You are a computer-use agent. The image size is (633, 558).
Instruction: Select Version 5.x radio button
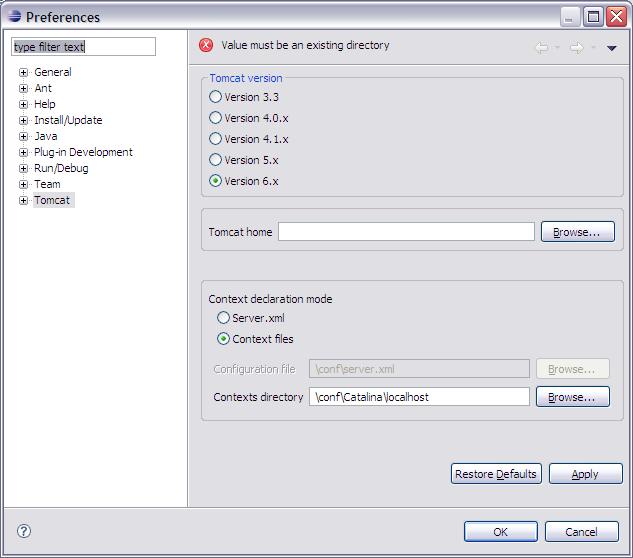(x=216, y=159)
